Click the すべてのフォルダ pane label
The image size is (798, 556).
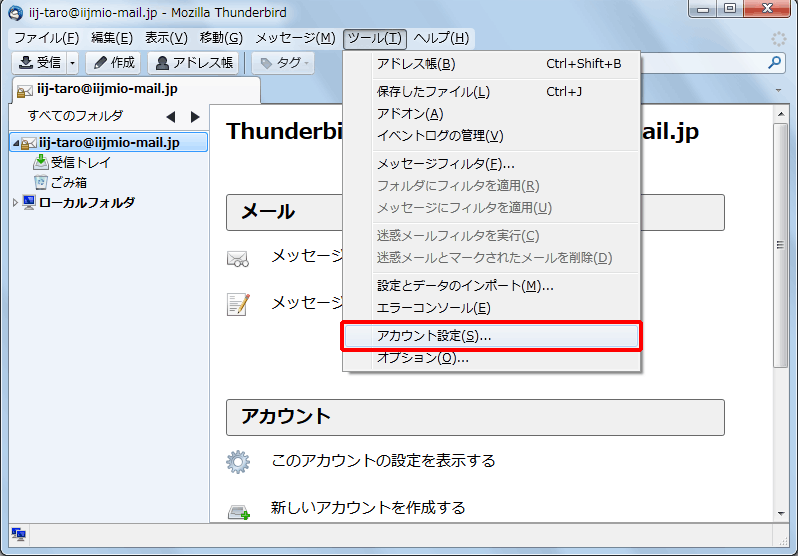pyautogui.click(x=75, y=116)
